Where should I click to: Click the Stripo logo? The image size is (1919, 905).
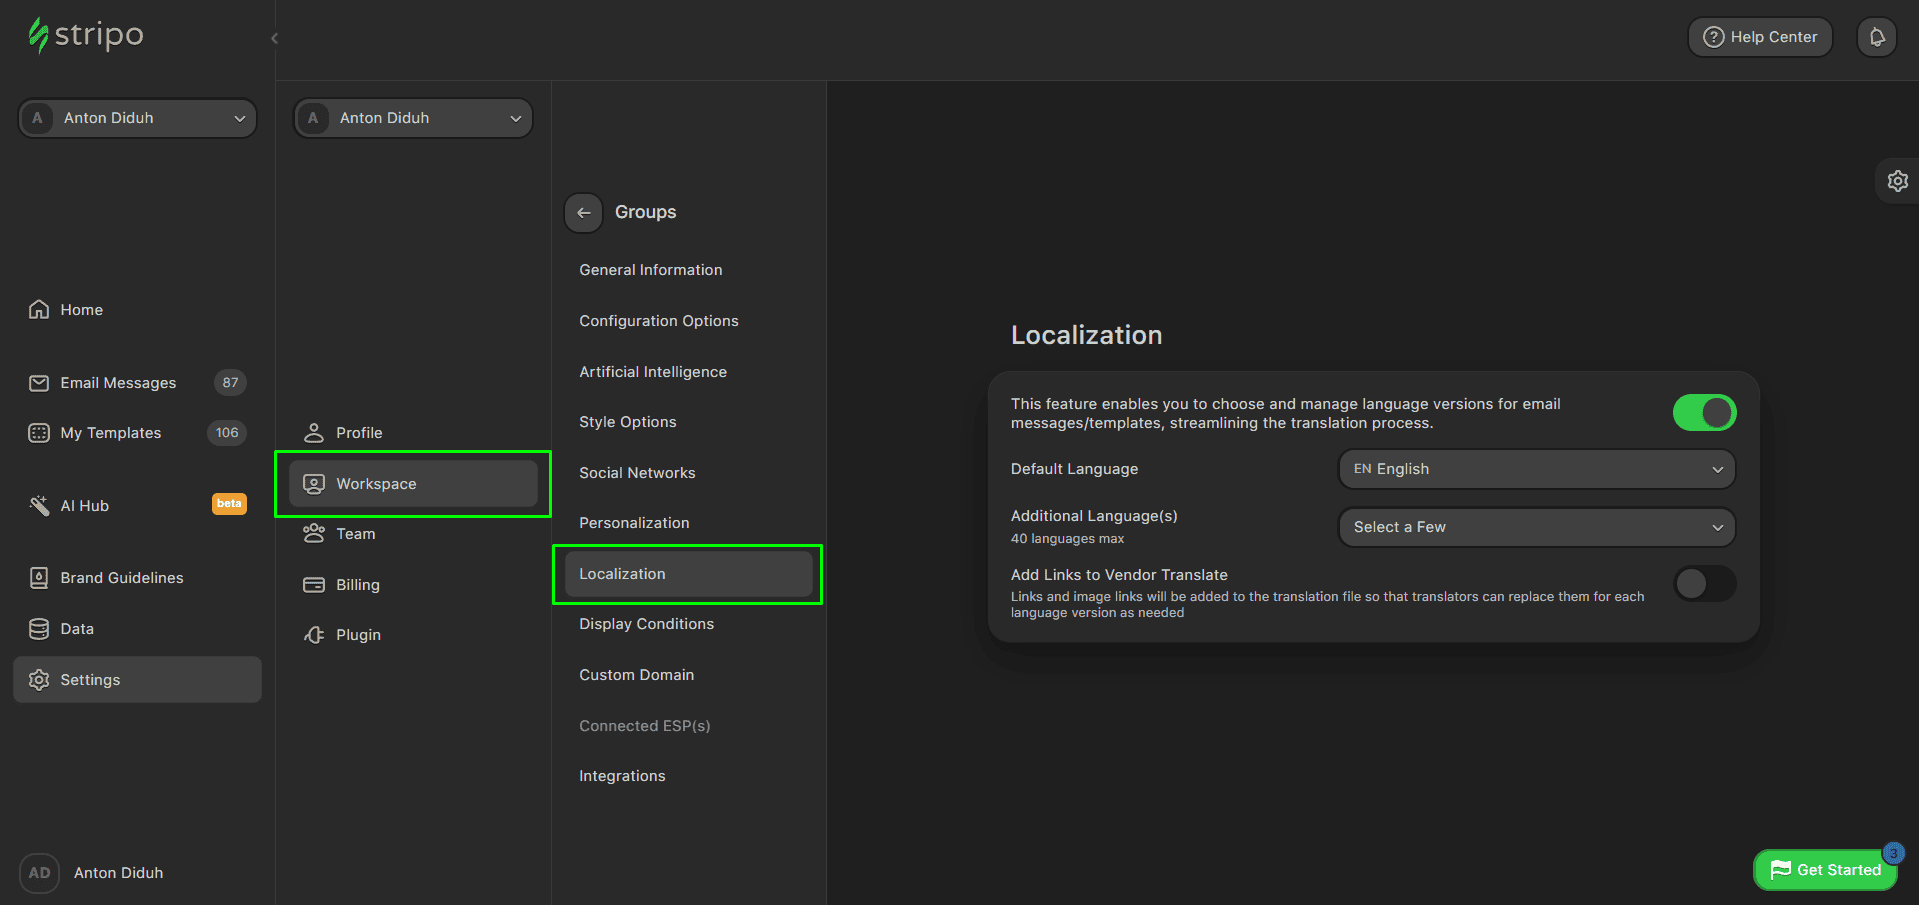[x=85, y=35]
